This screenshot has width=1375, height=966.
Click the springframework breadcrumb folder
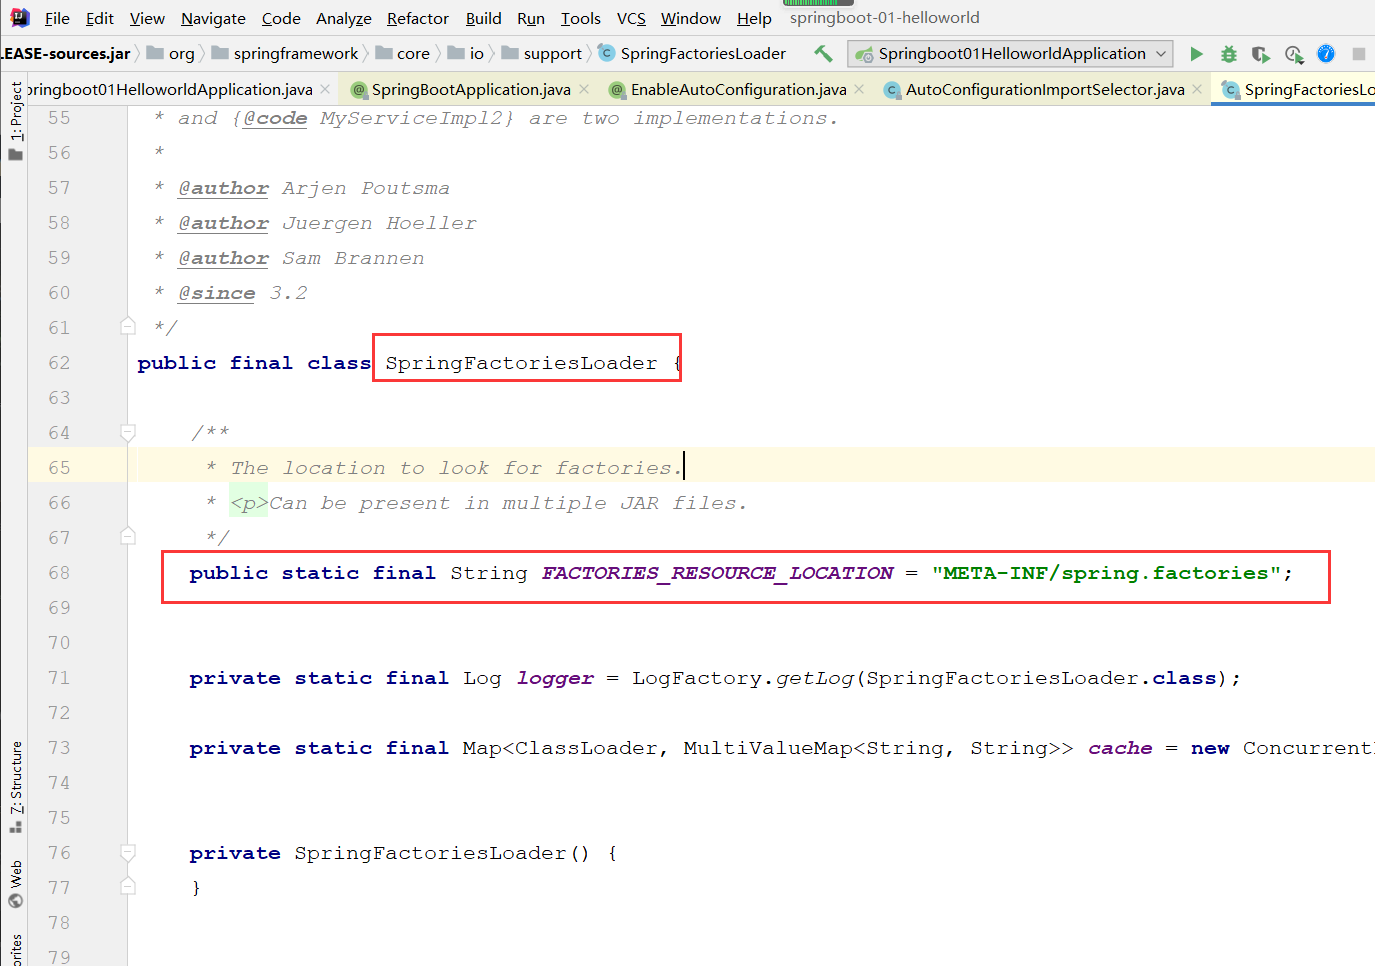point(284,54)
